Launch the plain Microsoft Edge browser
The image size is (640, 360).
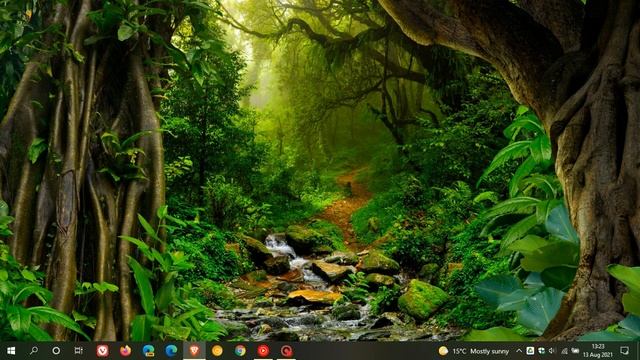[x=171, y=351]
